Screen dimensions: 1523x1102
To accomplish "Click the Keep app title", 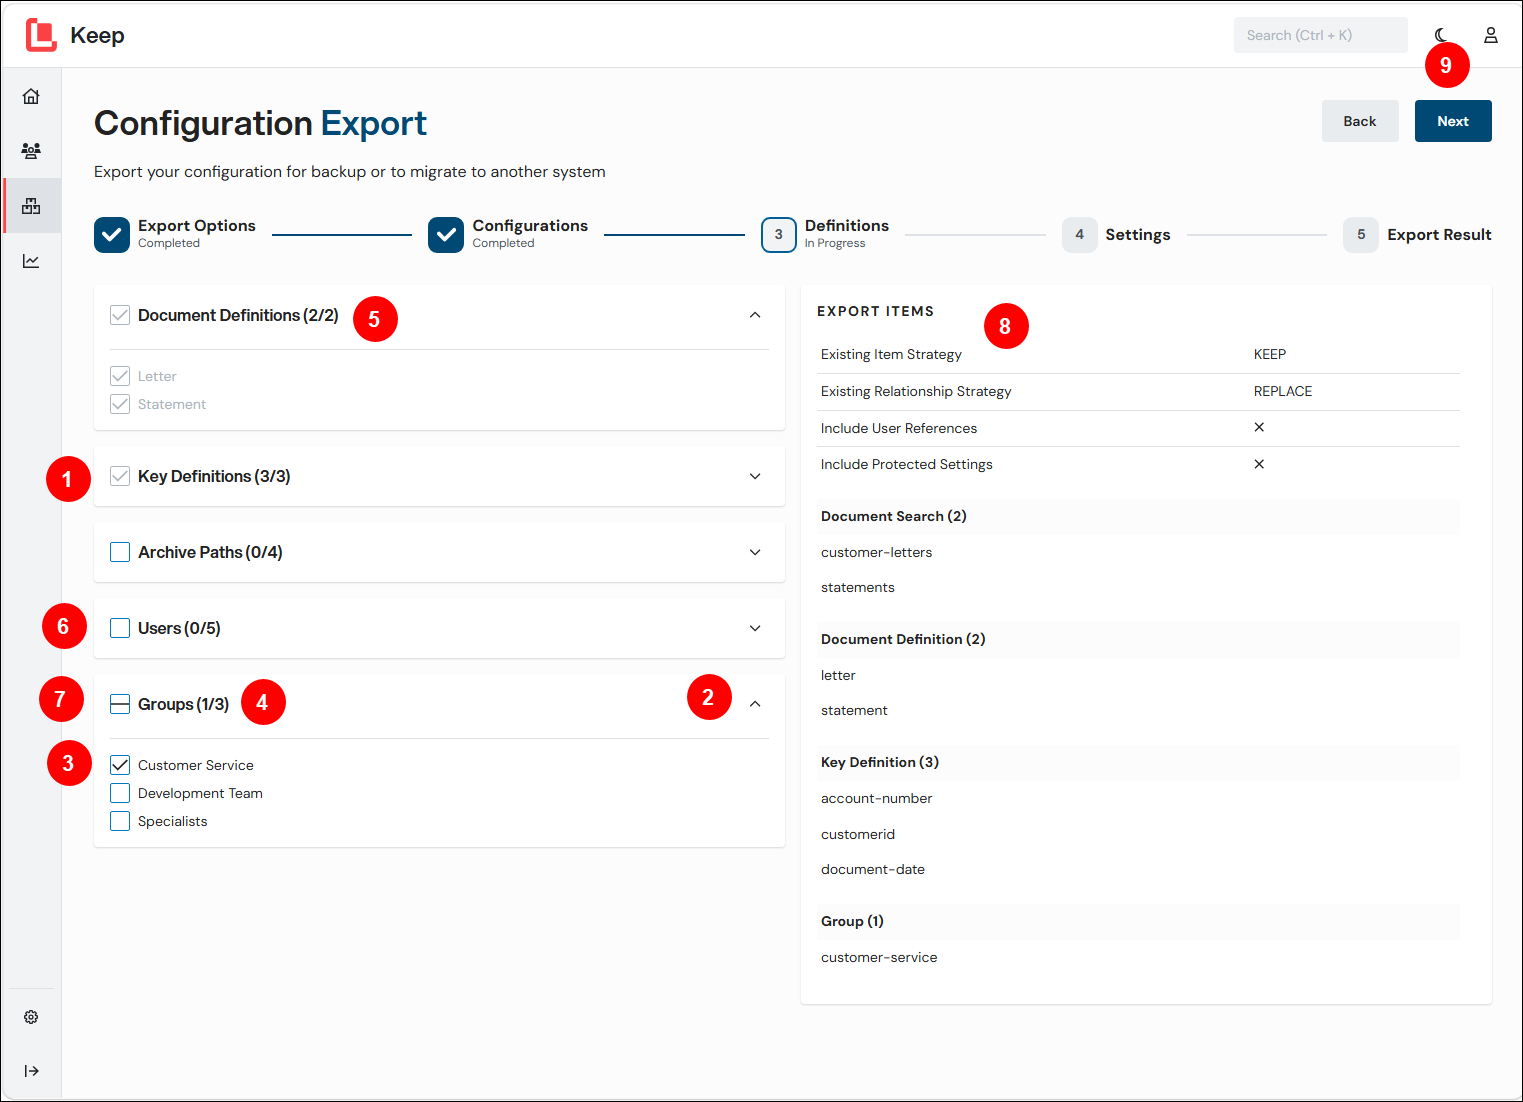I will tap(97, 35).
